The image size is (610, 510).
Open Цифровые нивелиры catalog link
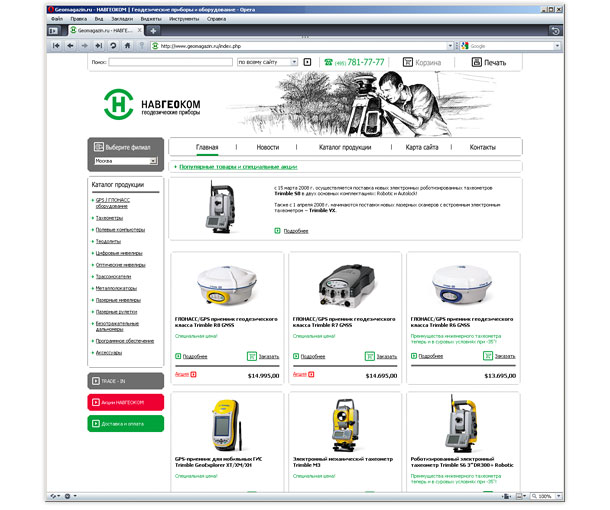point(119,253)
